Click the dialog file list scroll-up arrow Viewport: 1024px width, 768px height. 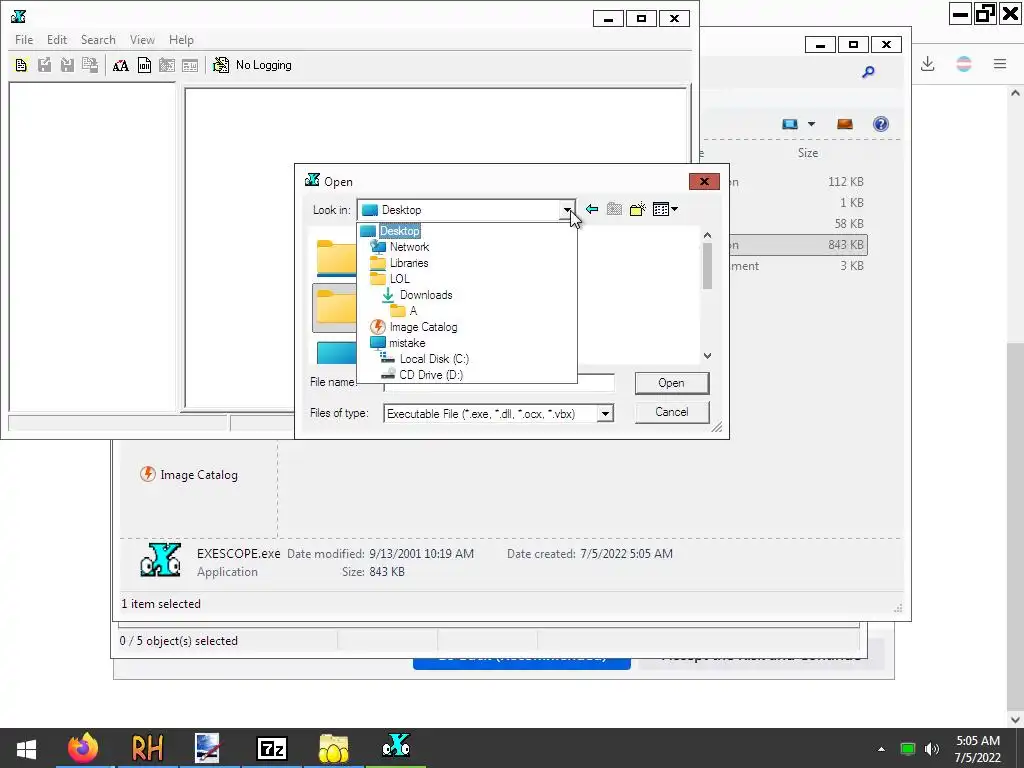coord(707,235)
